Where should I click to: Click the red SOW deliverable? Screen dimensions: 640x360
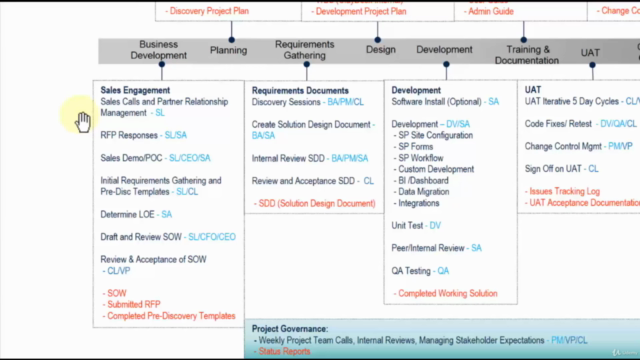click(x=114, y=293)
